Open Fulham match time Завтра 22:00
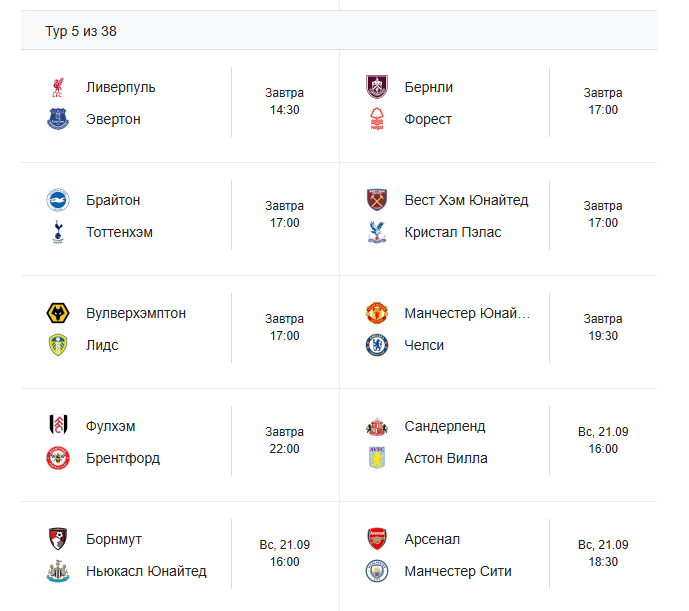This screenshot has height=611, width=689. tap(285, 441)
